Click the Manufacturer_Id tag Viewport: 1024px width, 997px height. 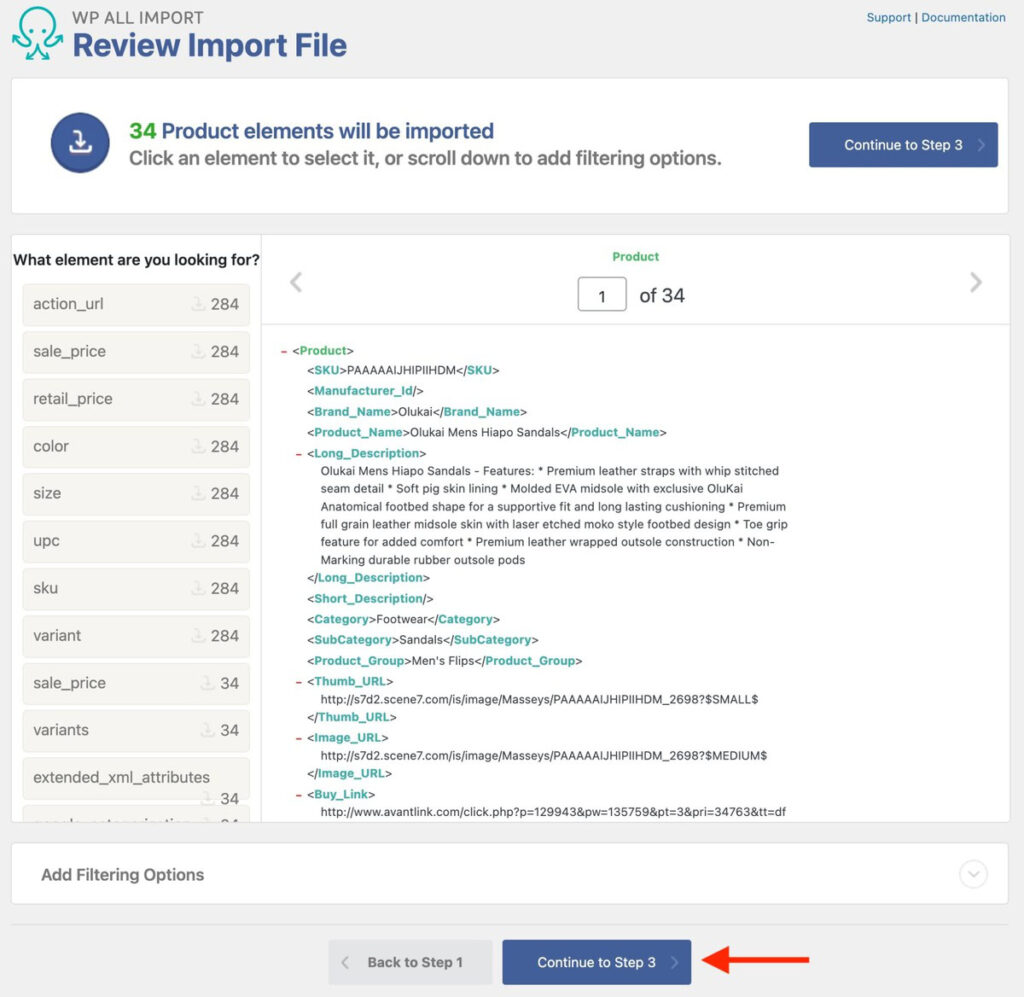click(x=365, y=391)
